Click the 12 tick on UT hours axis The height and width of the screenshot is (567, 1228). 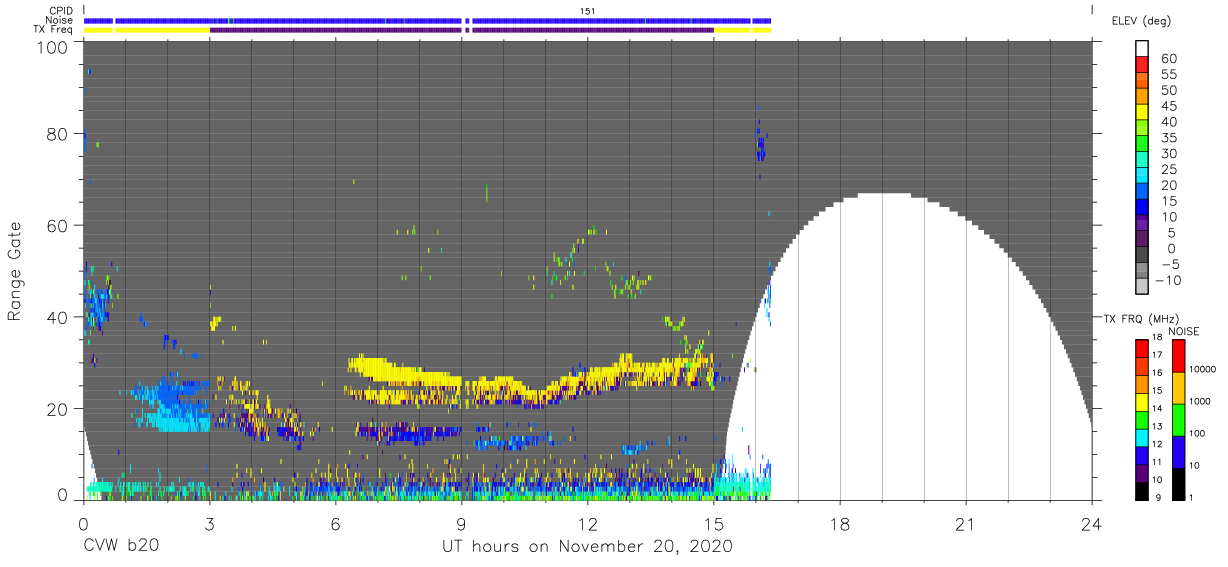coord(588,523)
